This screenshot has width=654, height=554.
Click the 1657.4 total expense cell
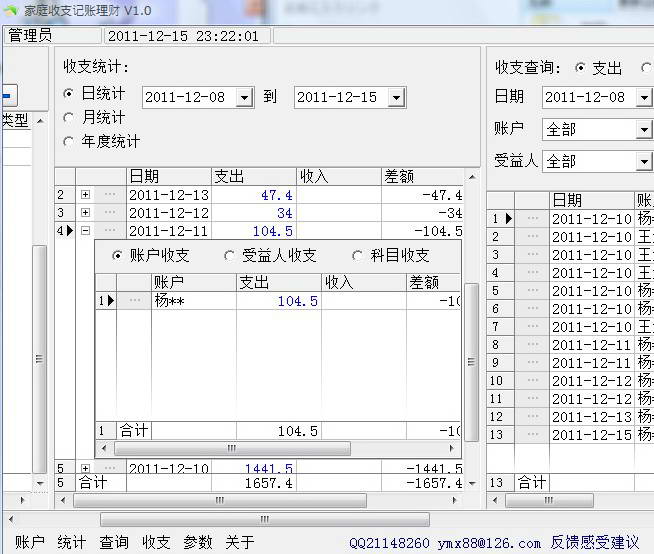click(x=254, y=483)
